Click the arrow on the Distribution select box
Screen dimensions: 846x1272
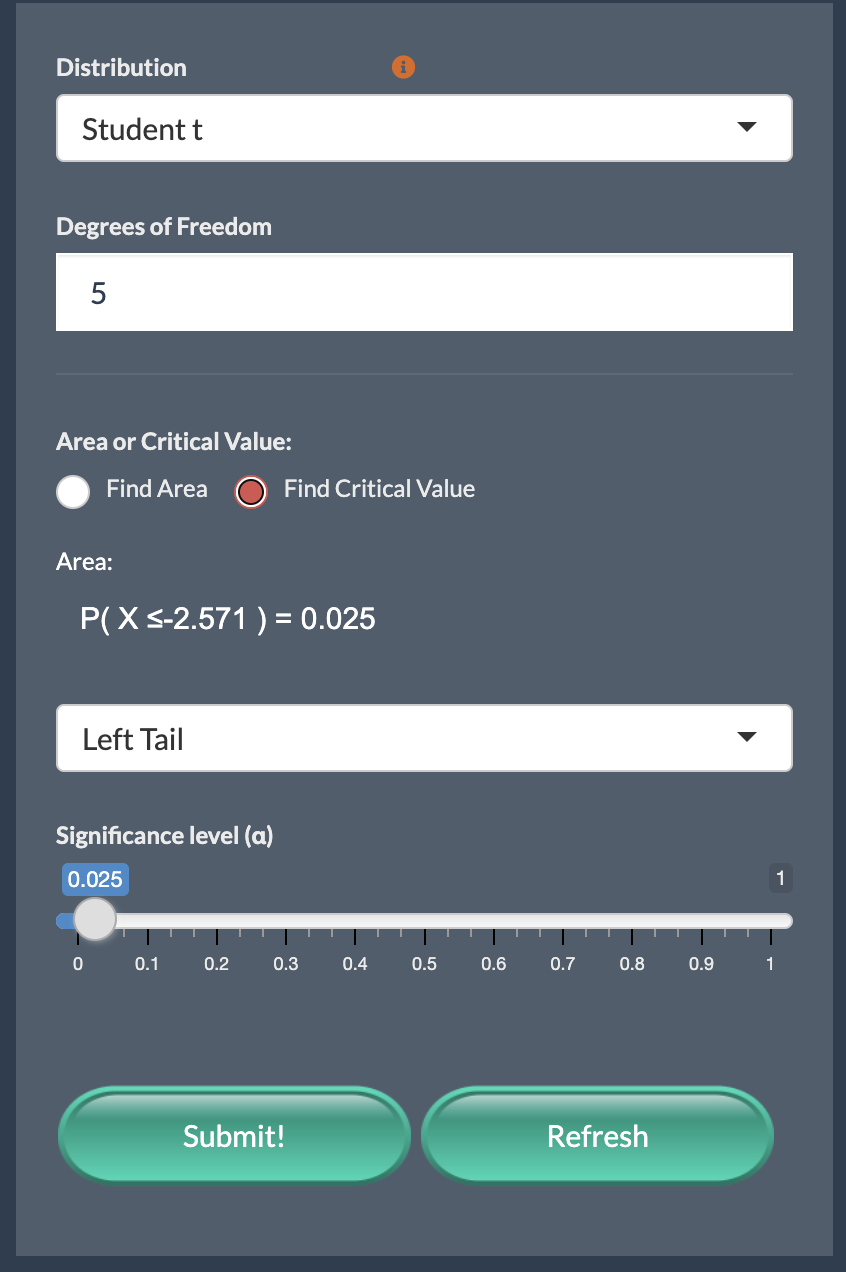[746, 128]
